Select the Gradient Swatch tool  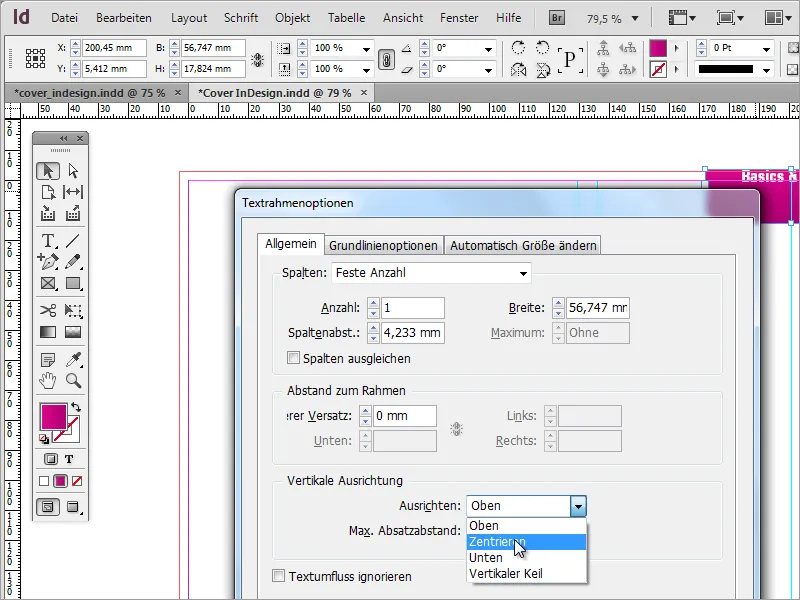coord(48,332)
